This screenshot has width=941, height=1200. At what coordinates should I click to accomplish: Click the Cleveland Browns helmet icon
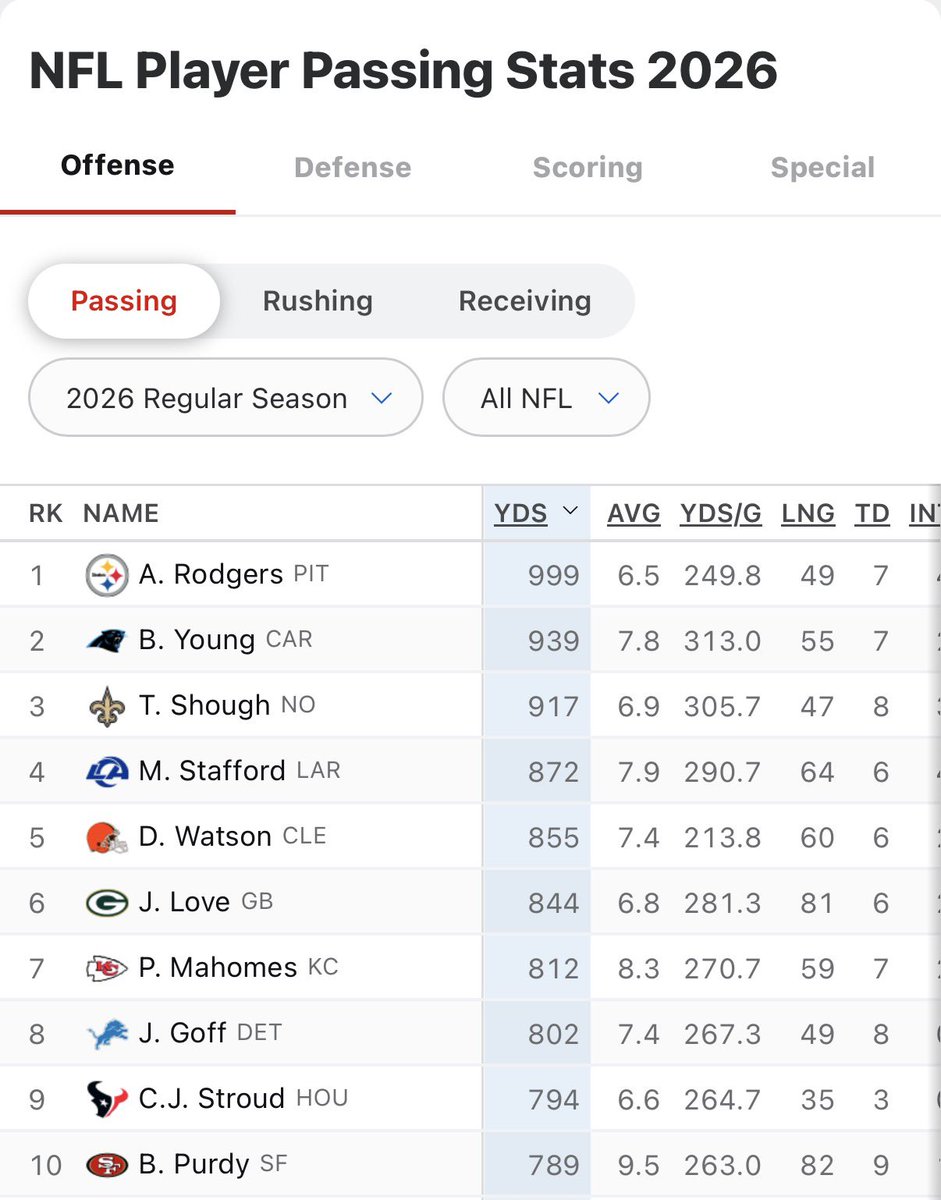(x=106, y=837)
